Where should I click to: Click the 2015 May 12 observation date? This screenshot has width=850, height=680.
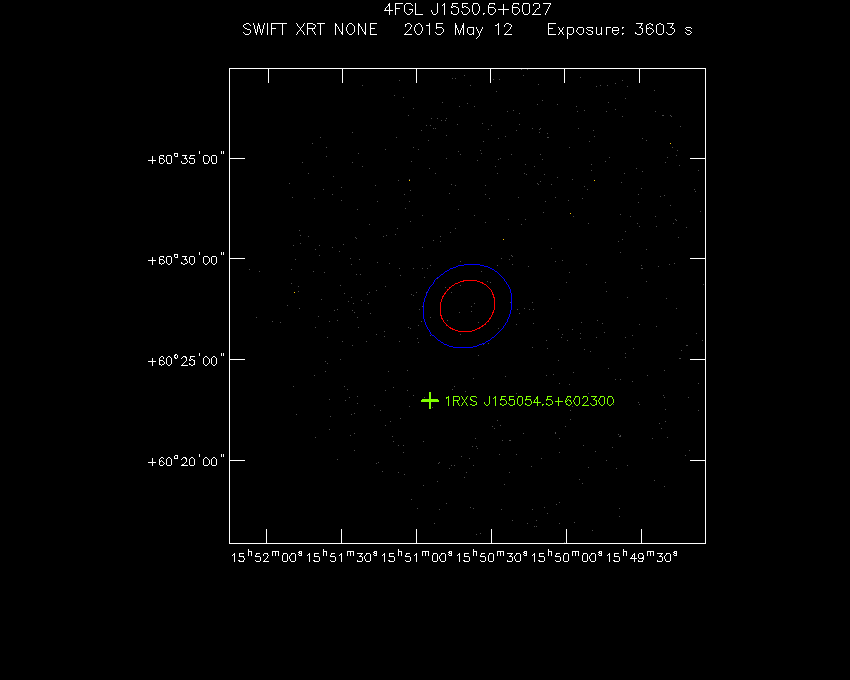pyautogui.click(x=458, y=30)
